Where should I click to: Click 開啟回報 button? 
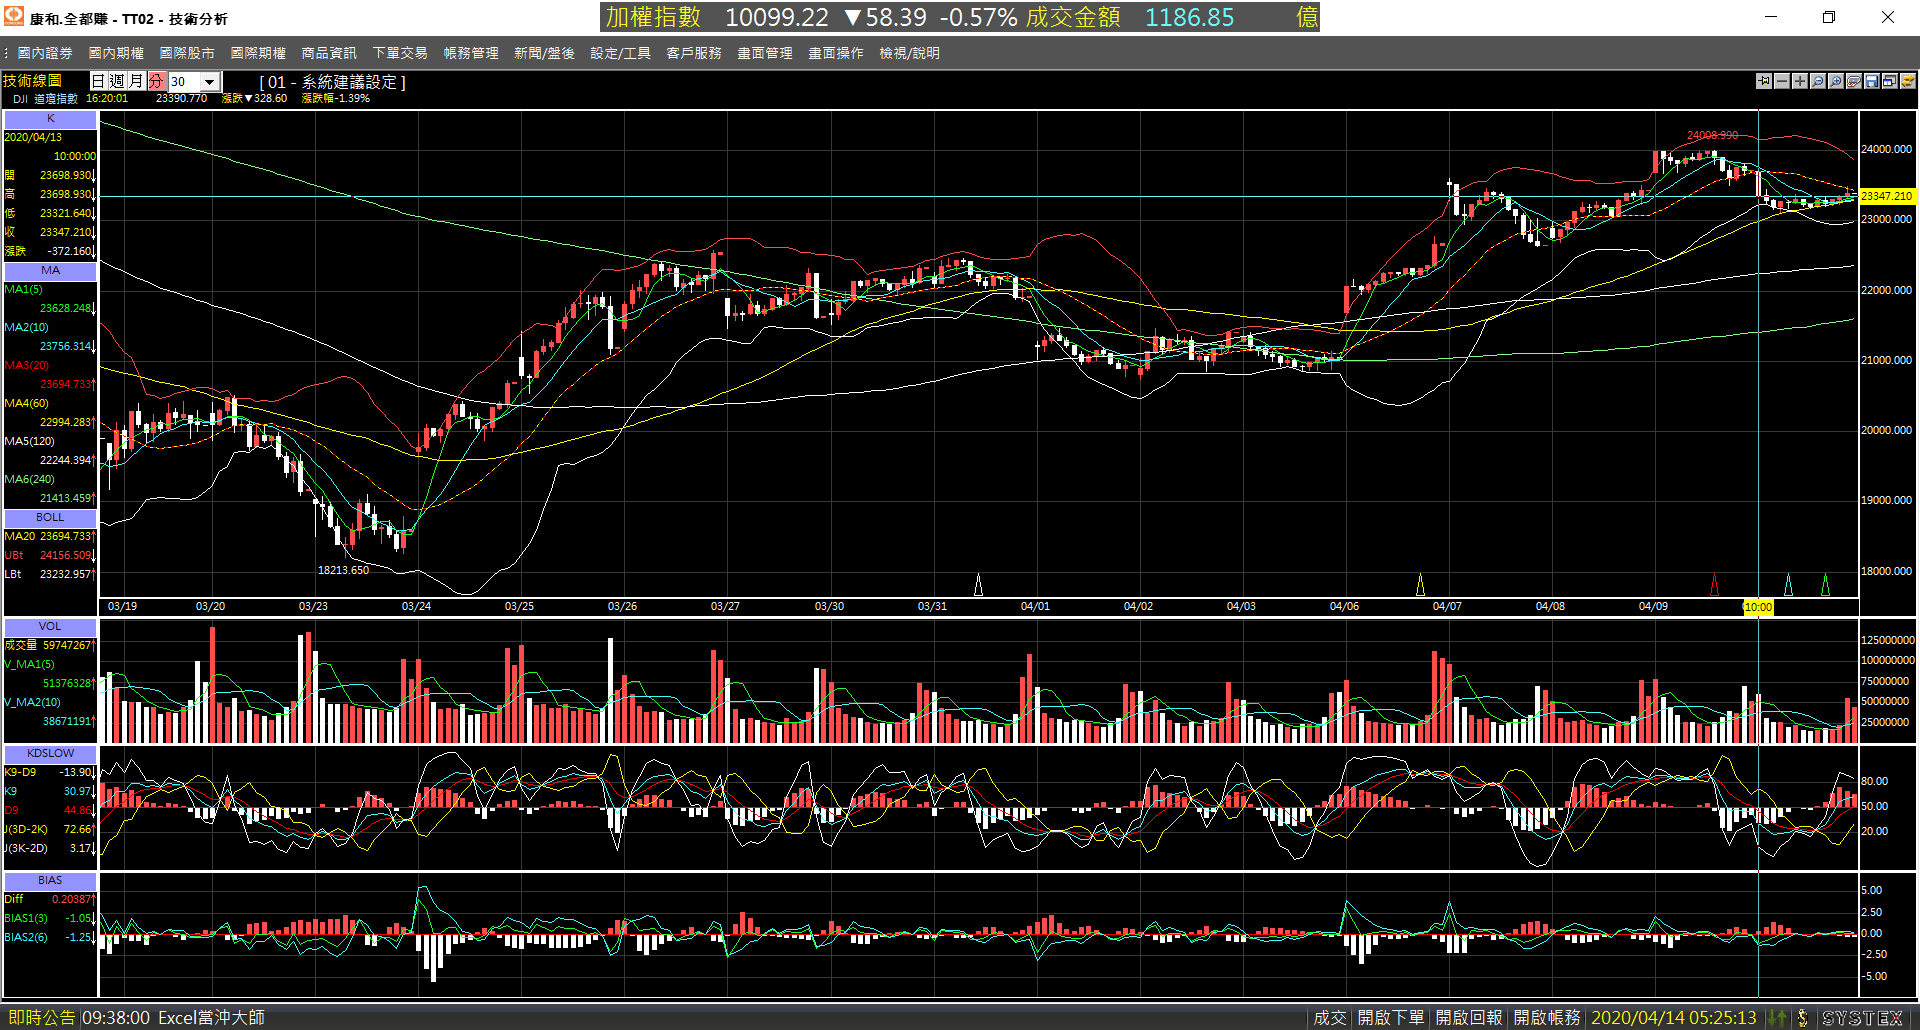pos(1469,1018)
